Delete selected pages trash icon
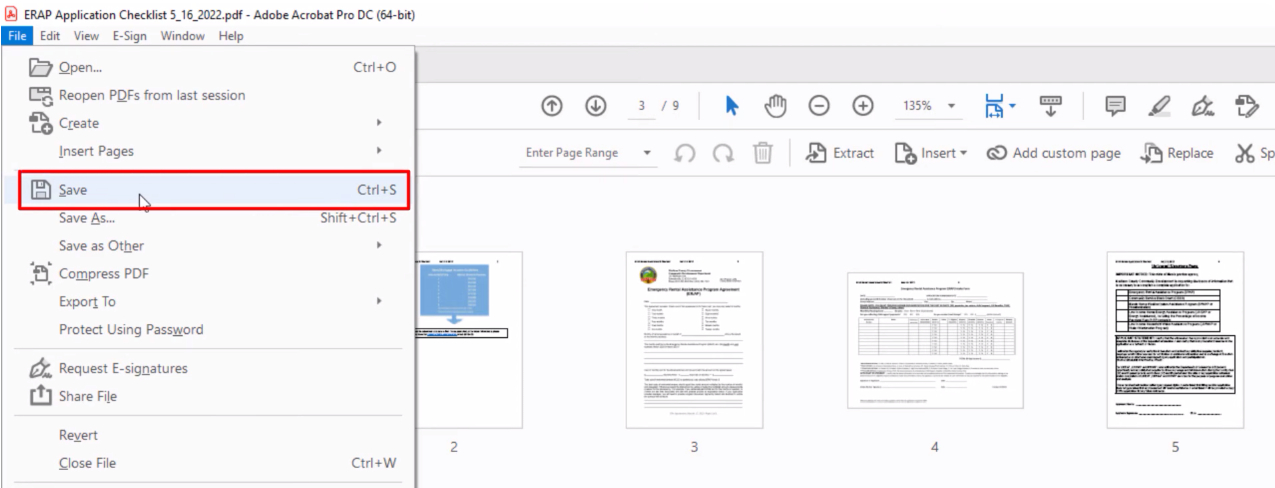The height and width of the screenshot is (488, 1275). click(x=762, y=153)
